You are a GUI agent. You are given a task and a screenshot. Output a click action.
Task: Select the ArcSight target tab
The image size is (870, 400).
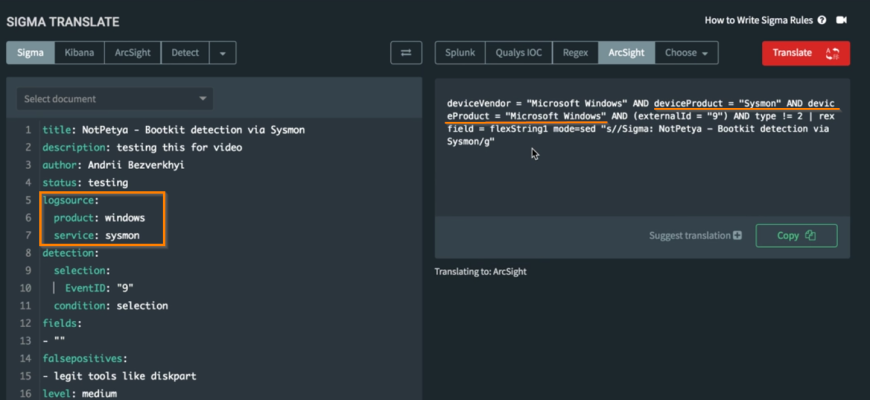[627, 53]
